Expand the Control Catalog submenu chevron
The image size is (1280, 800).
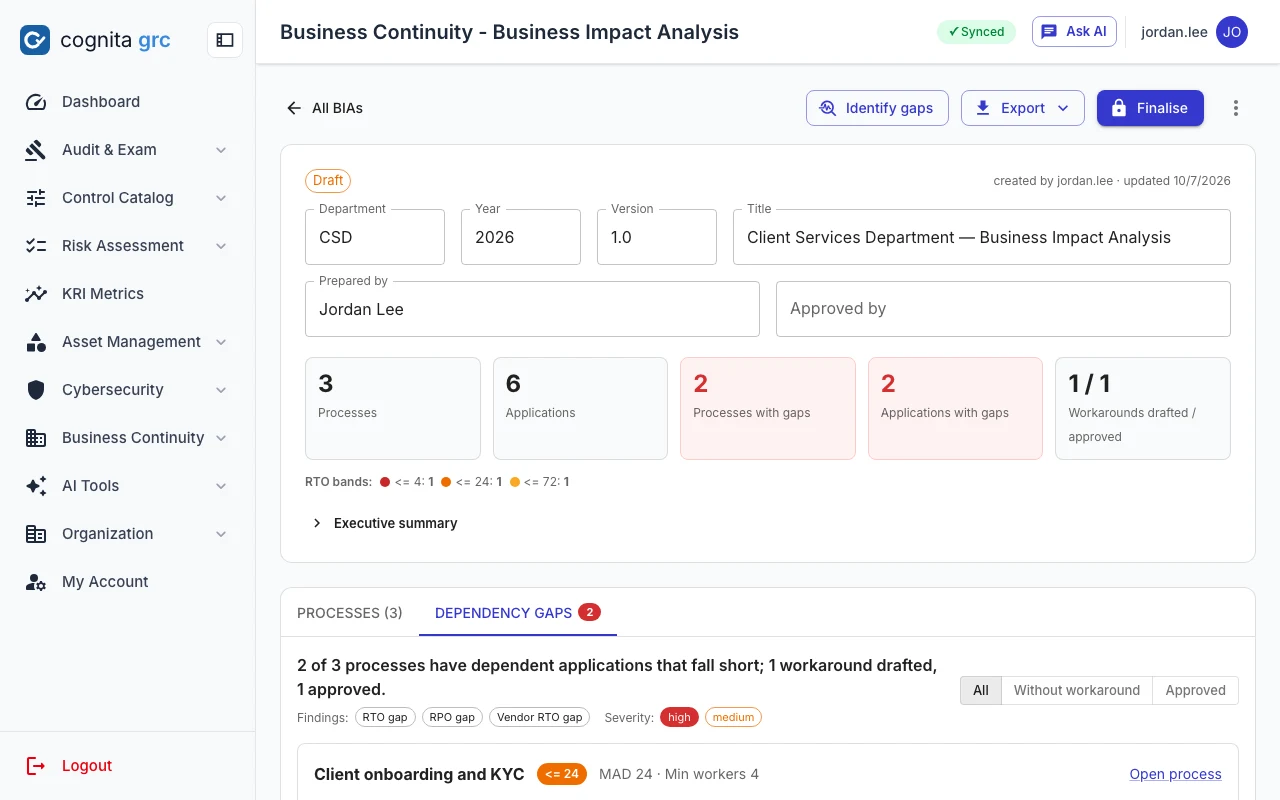(x=221, y=198)
